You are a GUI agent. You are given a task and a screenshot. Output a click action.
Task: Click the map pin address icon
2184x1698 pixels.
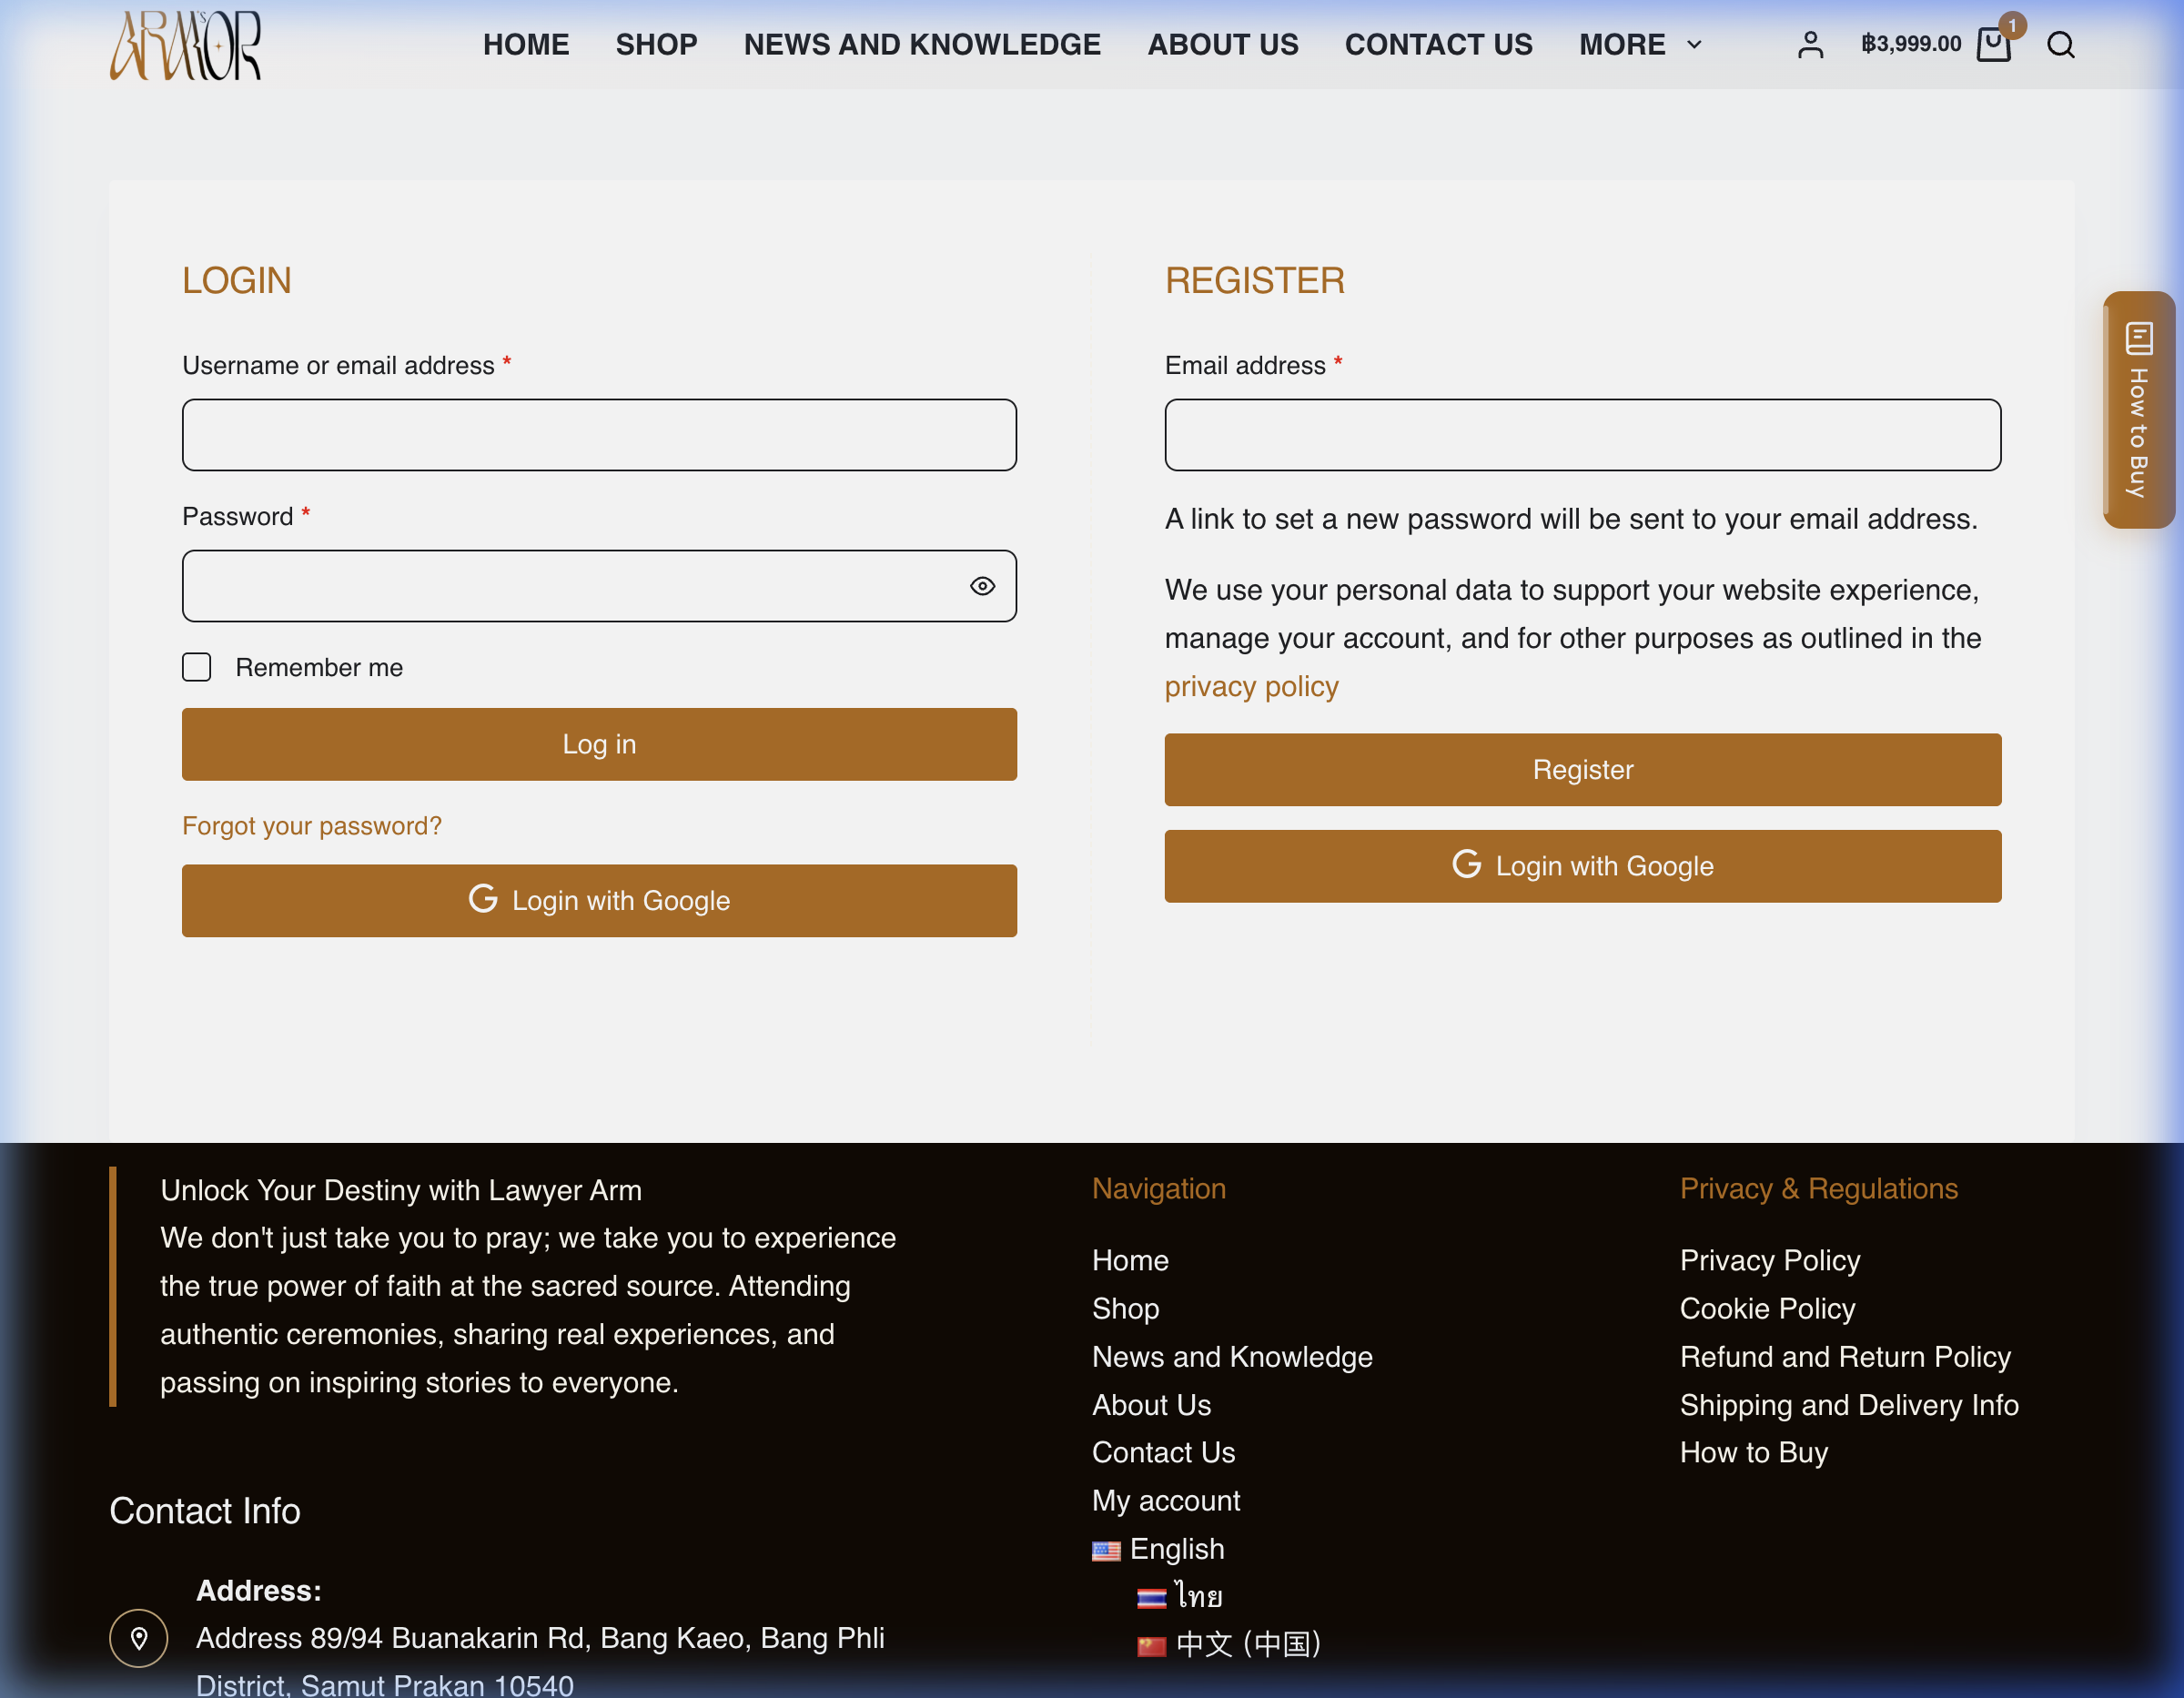tap(139, 1638)
